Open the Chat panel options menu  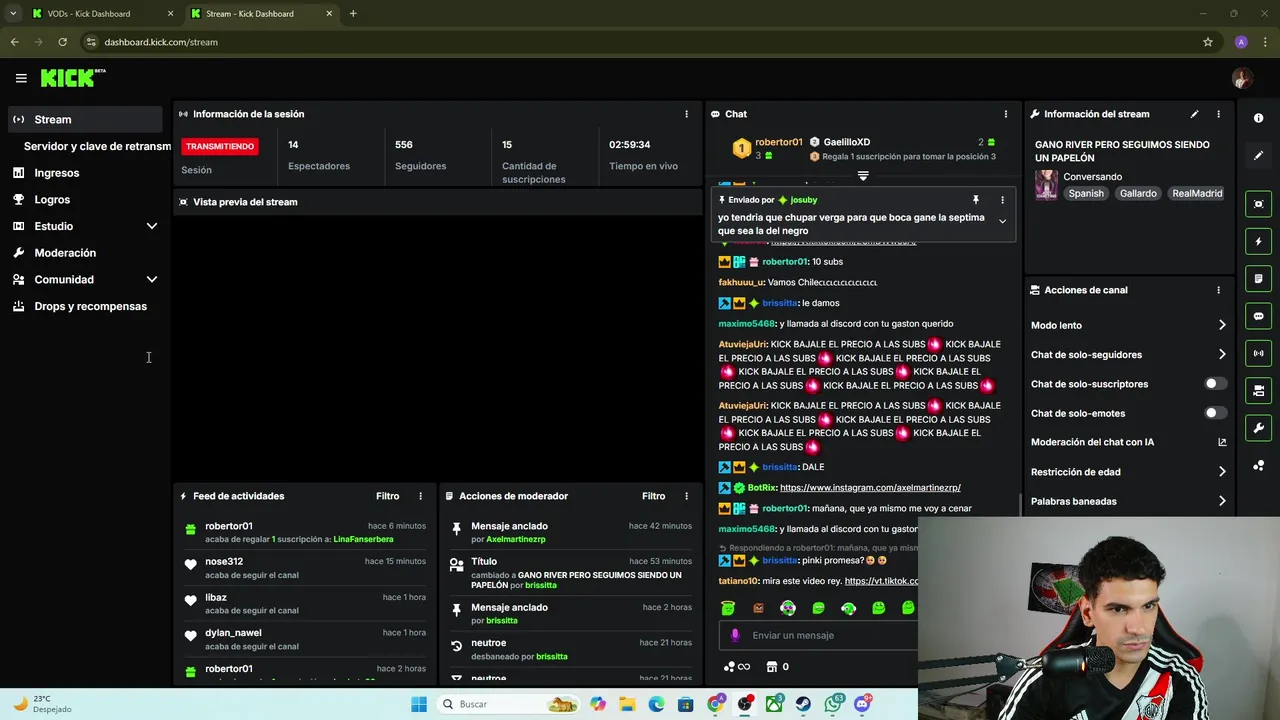[x=1006, y=114]
